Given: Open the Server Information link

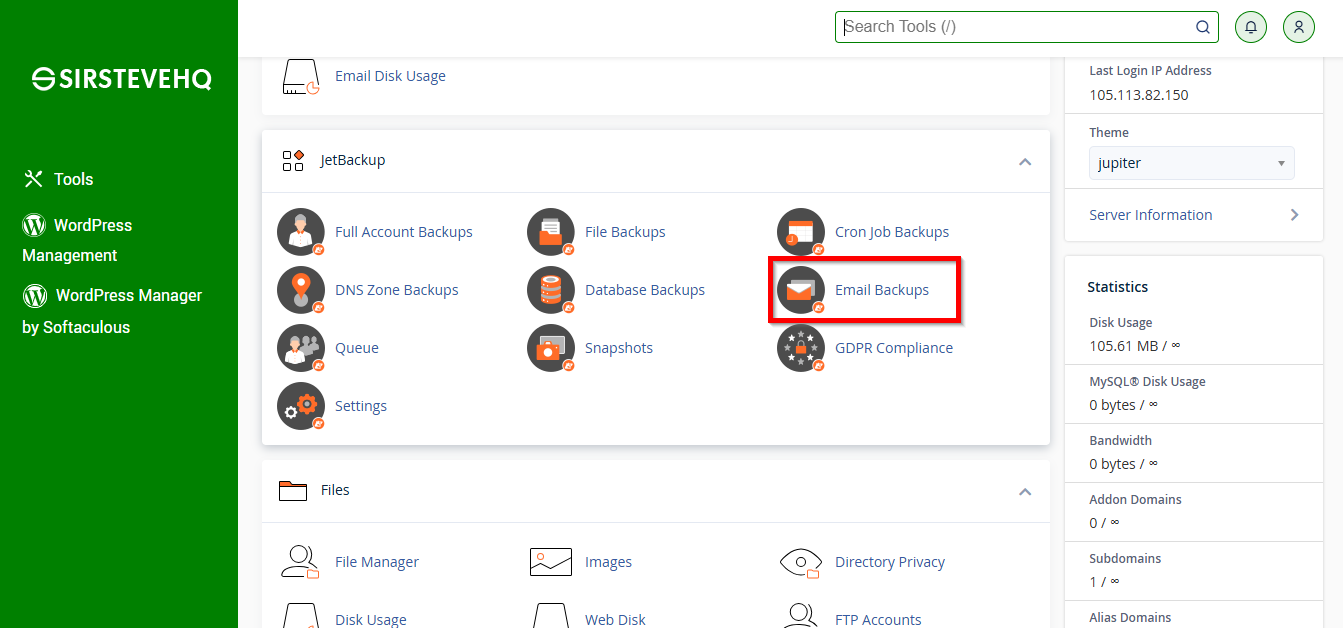Looking at the screenshot, I should 1150,215.
